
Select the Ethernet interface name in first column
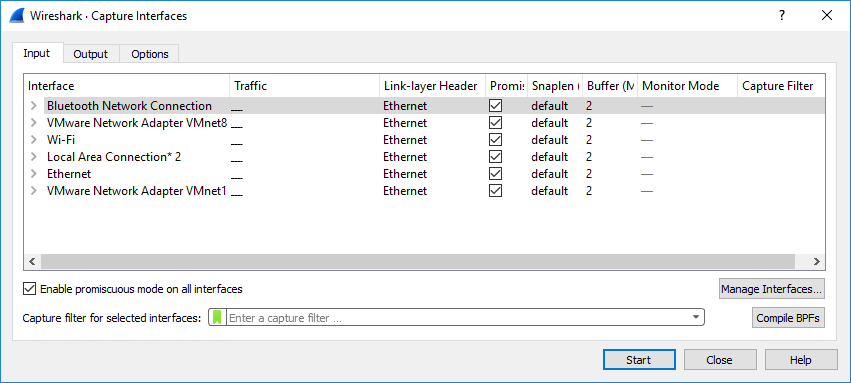69,174
